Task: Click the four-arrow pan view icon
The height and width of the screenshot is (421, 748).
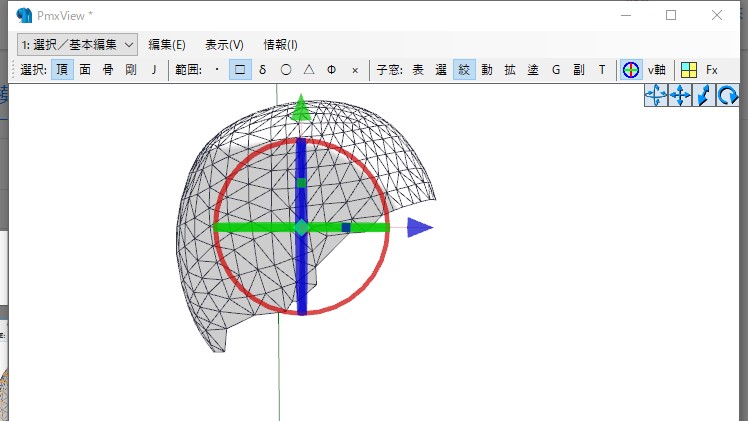Action: pos(680,96)
